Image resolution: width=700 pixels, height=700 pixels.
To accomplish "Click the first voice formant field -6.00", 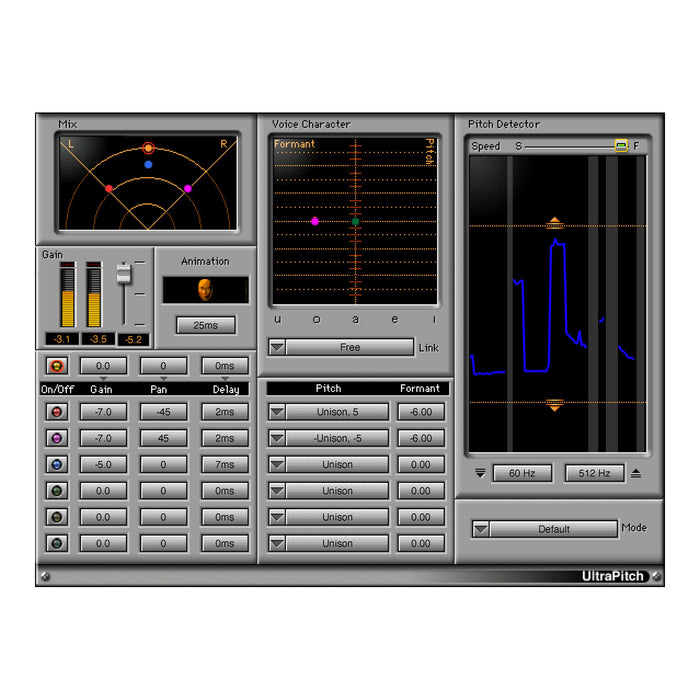I will coord(421,412).
